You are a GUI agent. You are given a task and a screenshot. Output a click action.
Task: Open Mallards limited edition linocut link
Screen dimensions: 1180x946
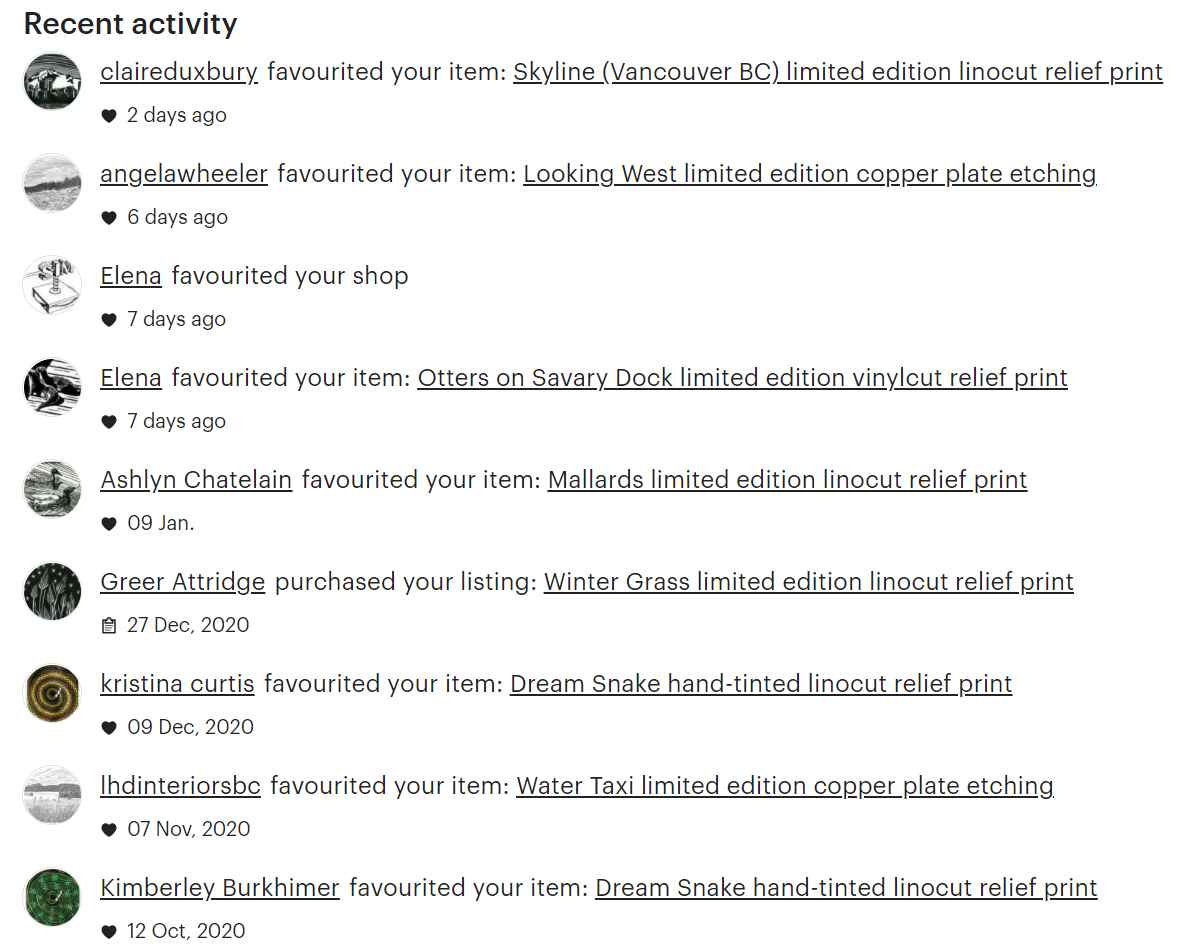click(x=787, y=479)
